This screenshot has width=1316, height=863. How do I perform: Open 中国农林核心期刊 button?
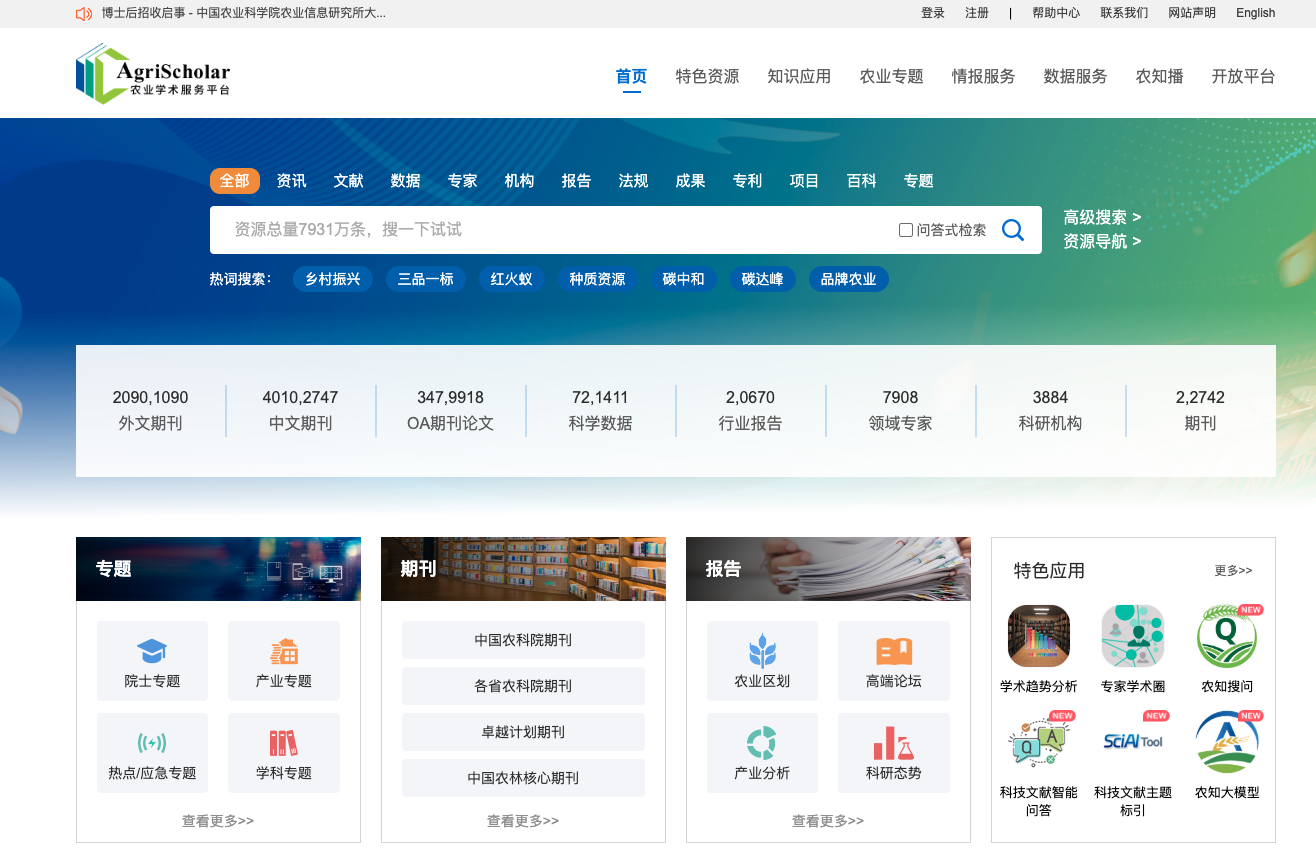pyautogui.click(x=523, y=778)
